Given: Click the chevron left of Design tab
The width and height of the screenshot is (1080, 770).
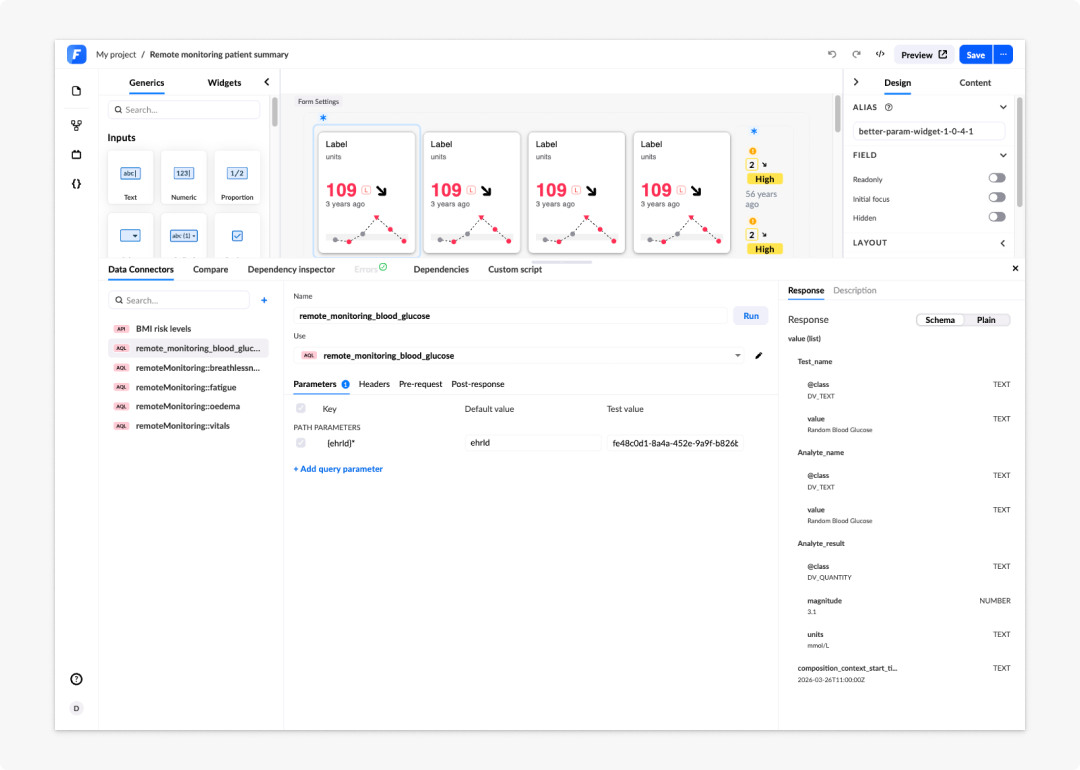Looking at the screenshot, I should pyautogui.click(x=856, y=82).
